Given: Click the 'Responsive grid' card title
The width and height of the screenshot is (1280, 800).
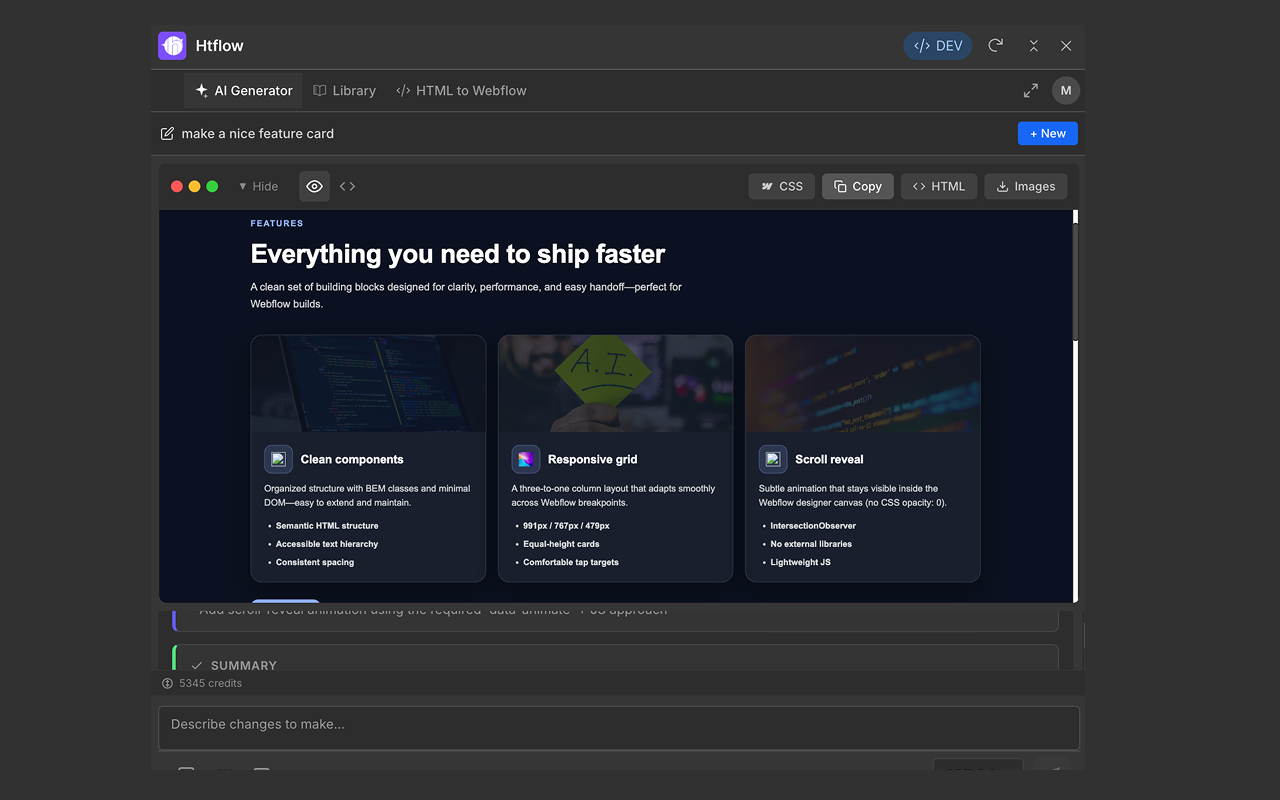Looking at the screenshot, I should [x=593, y=459].
